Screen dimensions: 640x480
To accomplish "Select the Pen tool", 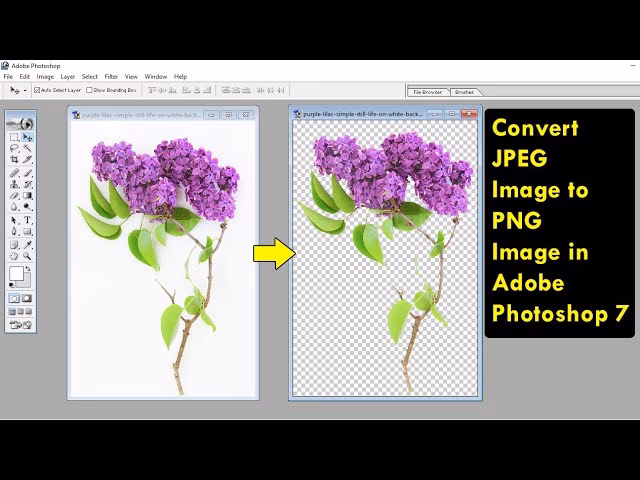I will point(14,231).
